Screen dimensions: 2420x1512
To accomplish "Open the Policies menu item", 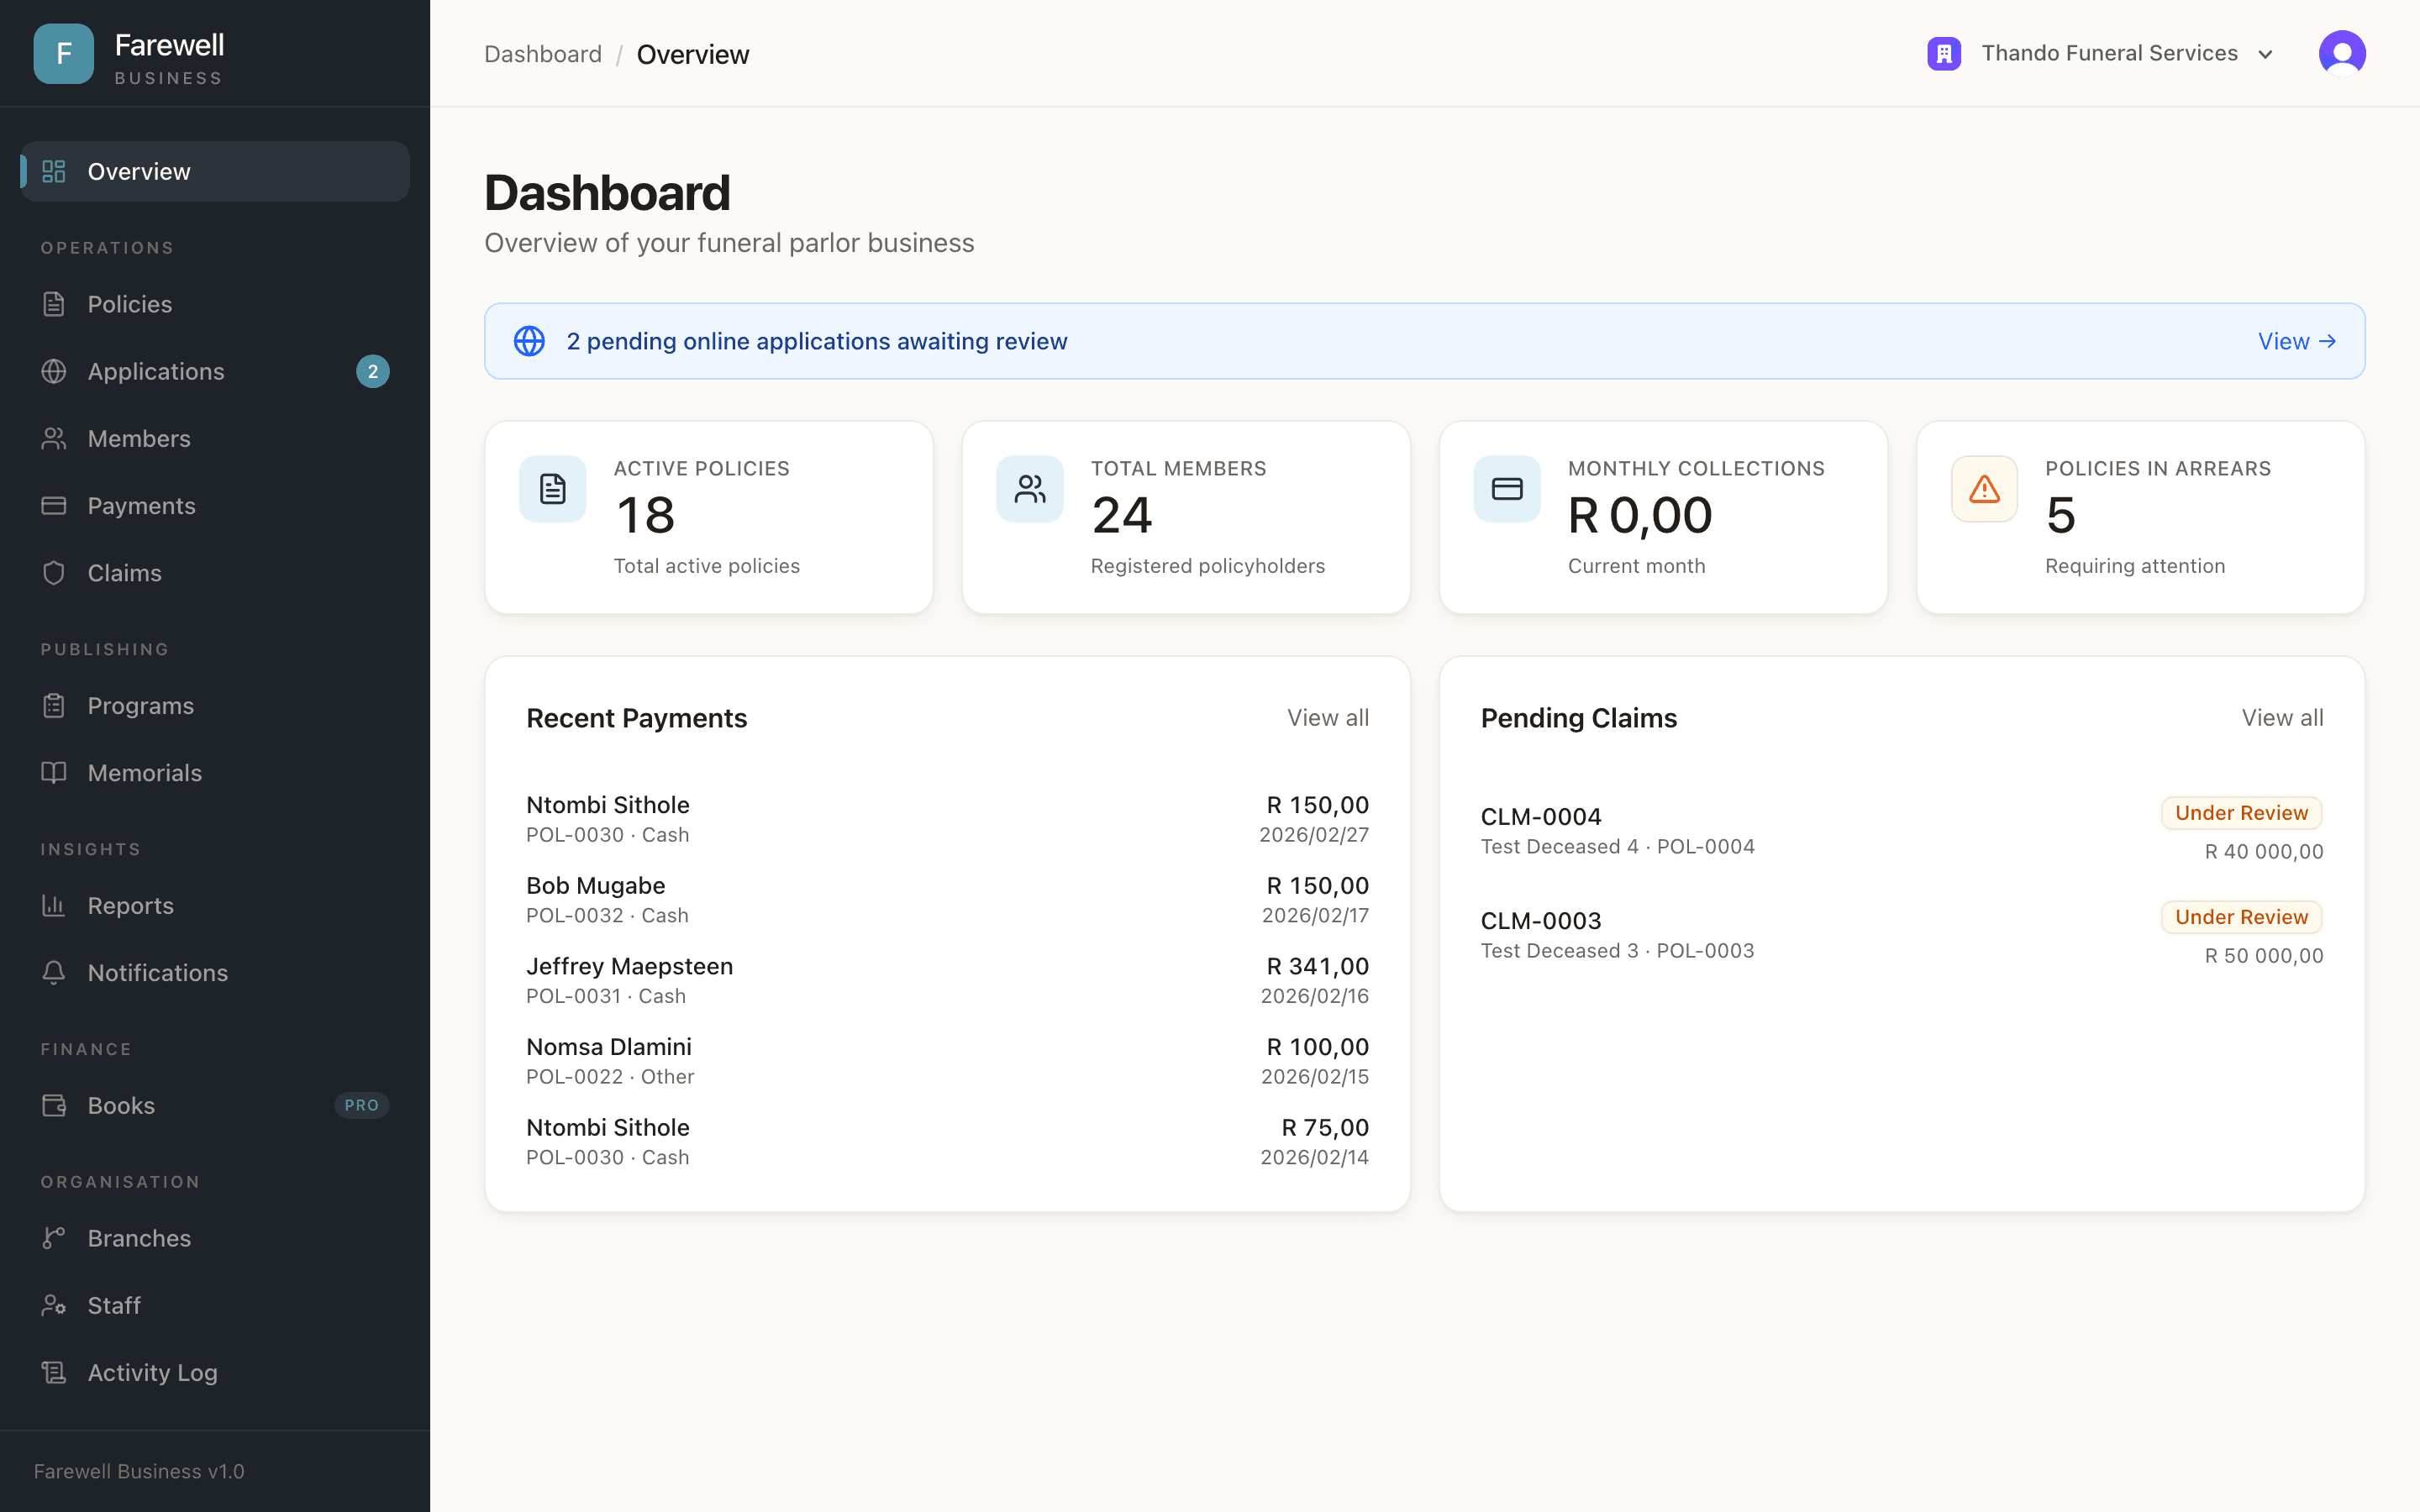I will pos(215,304).
